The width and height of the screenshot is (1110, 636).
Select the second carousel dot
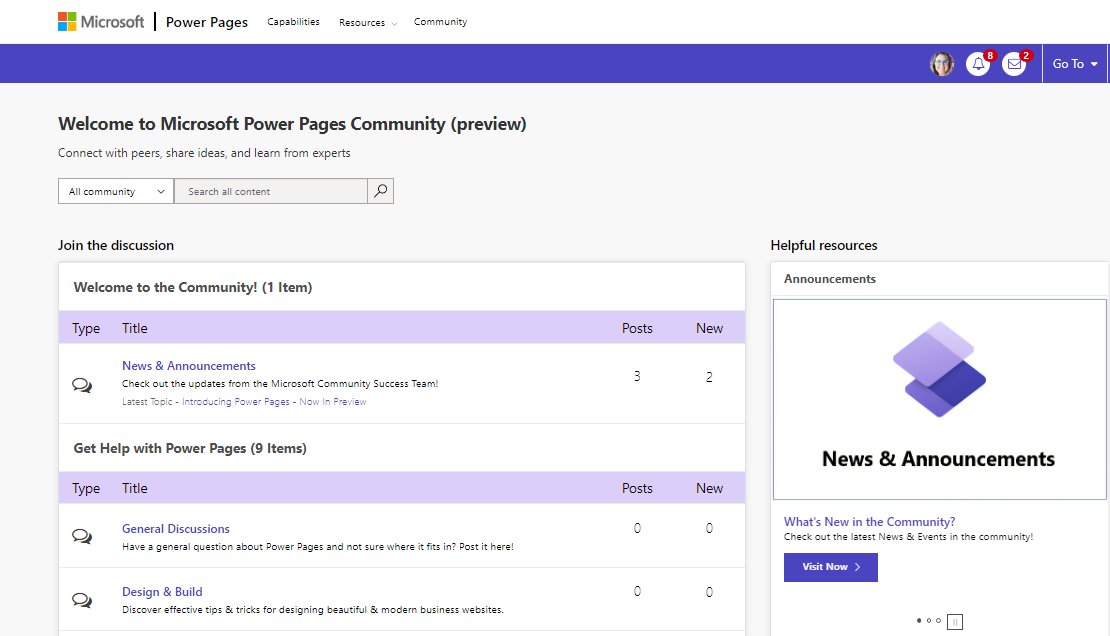tap(929, 620)
